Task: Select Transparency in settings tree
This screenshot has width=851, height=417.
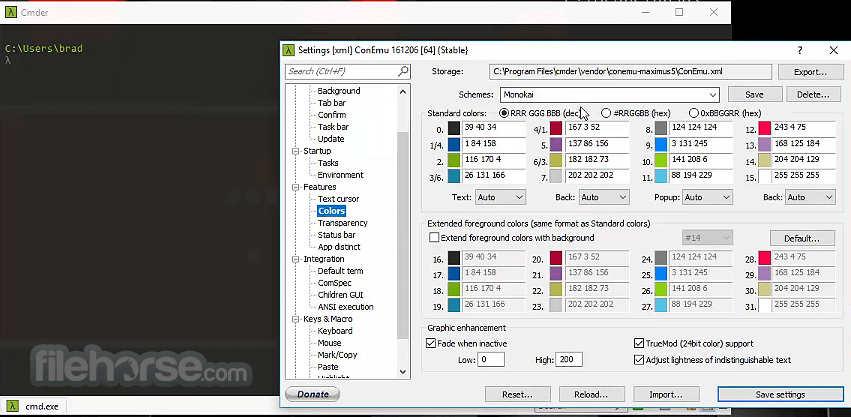Action: tap(342, 223)
